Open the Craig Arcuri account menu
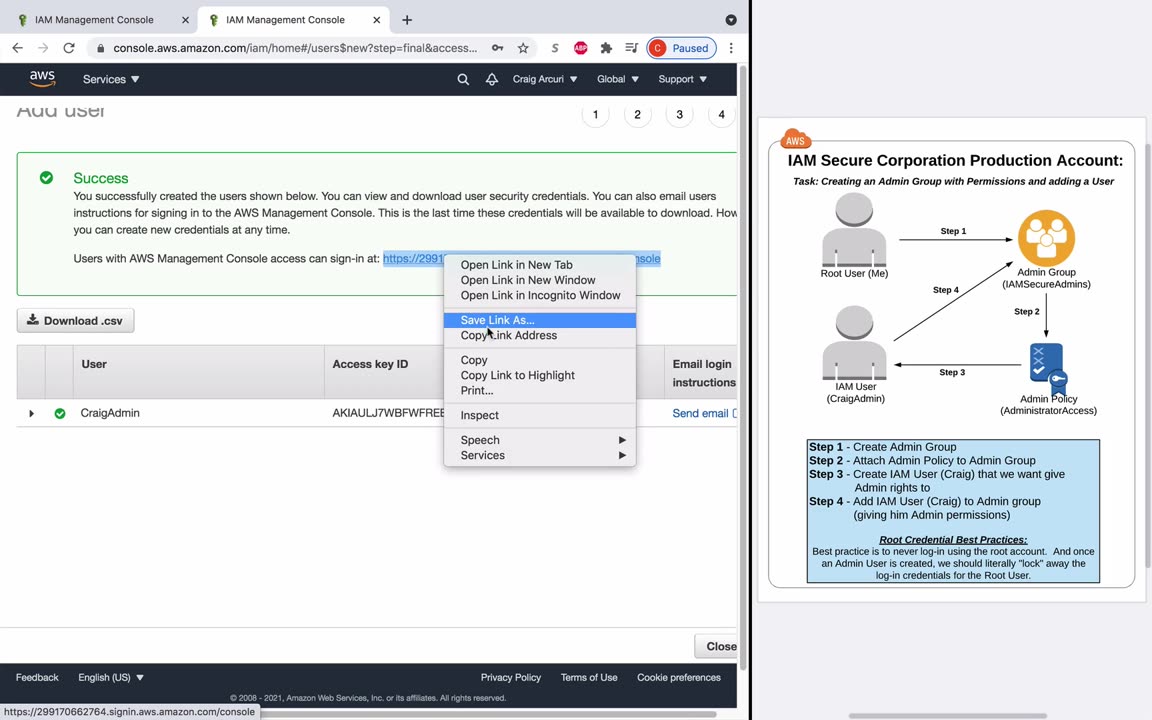Screen dimensions: 1152x720 tap(544, 79)
